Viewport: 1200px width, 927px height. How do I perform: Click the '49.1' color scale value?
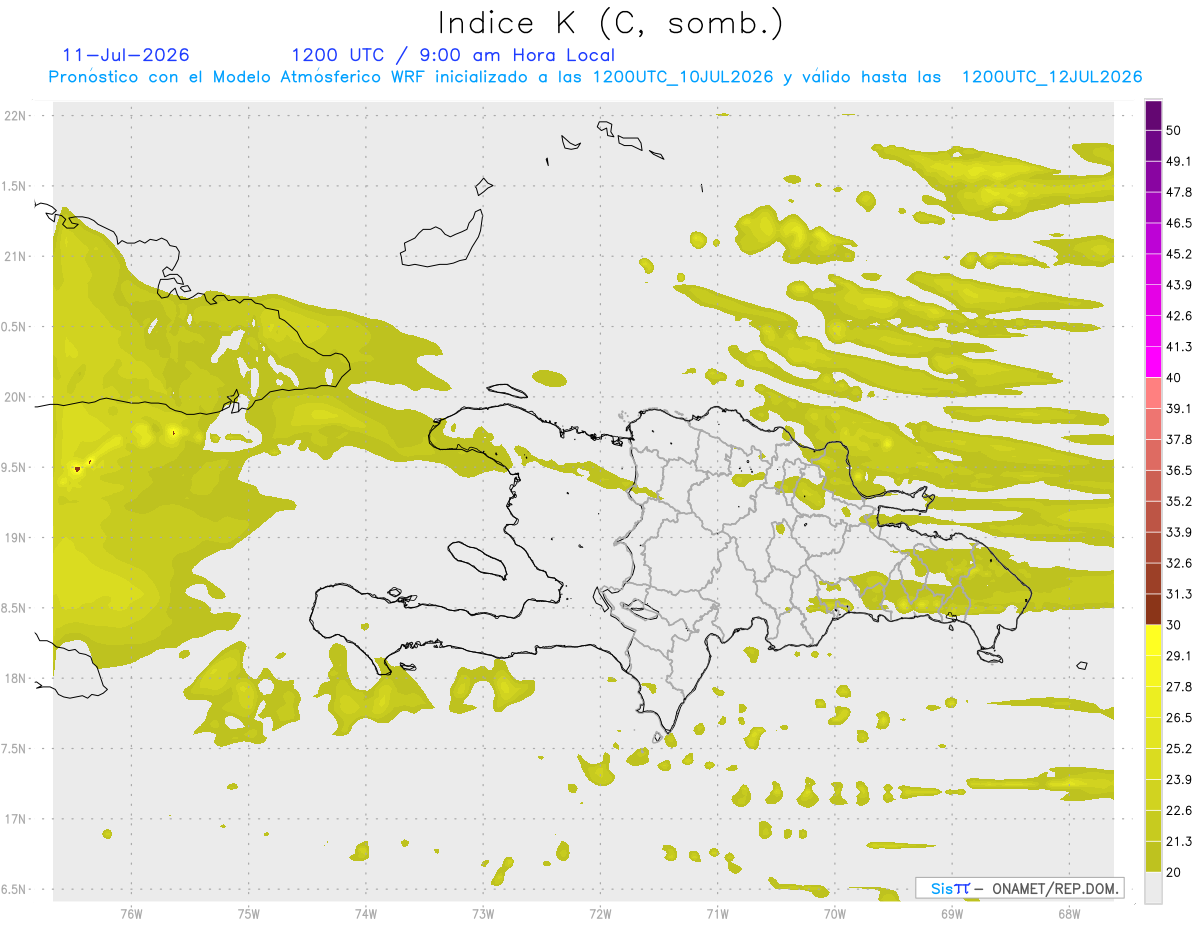coord(1179,161)
